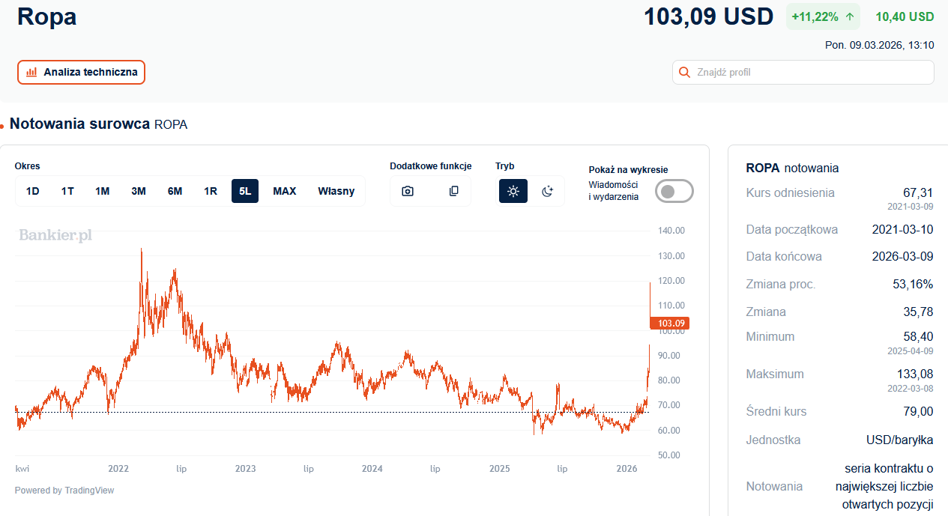Select the 3M period
948x516 pixels.
pos(138,191)
